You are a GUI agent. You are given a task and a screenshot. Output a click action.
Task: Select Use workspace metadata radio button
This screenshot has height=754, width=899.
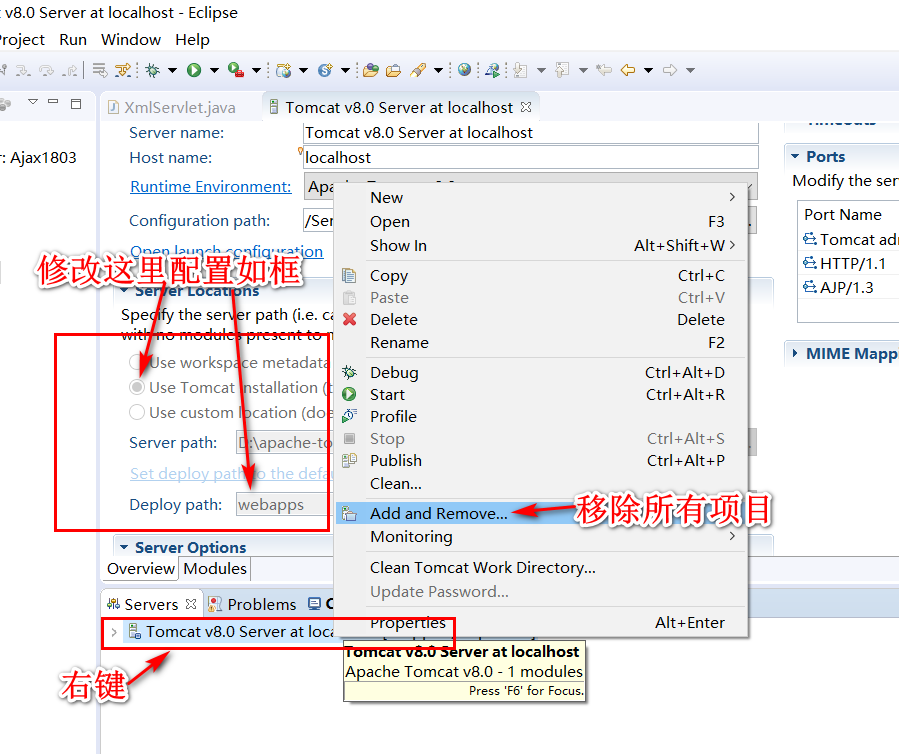pos(136,362)
